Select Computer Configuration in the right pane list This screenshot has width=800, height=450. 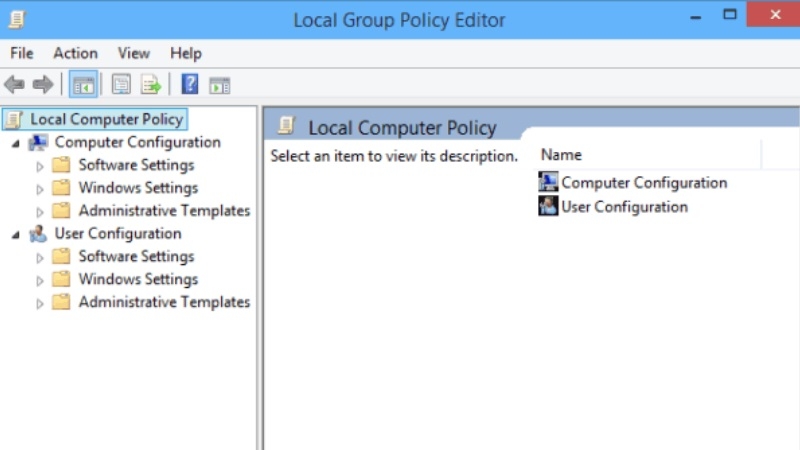pyautogui.click(x=644, y=183)
